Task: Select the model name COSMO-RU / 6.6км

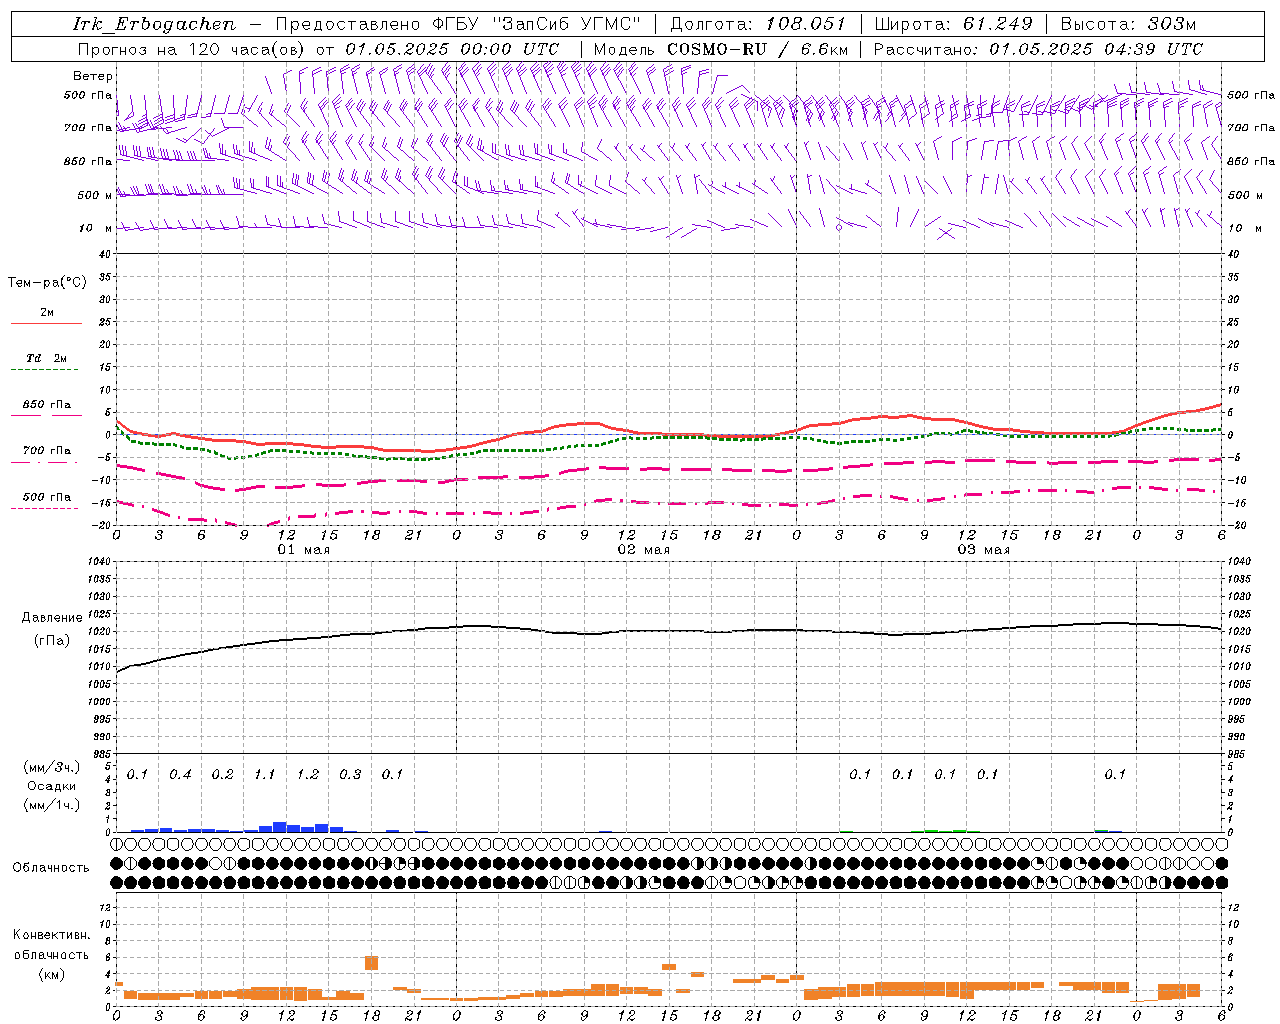Action: click(x=757, y=49)
